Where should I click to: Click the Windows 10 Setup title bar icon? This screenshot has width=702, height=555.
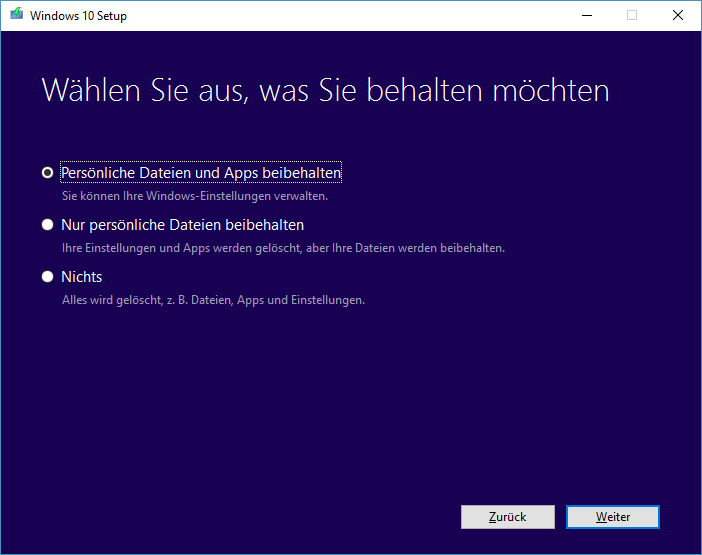point(17,14)
